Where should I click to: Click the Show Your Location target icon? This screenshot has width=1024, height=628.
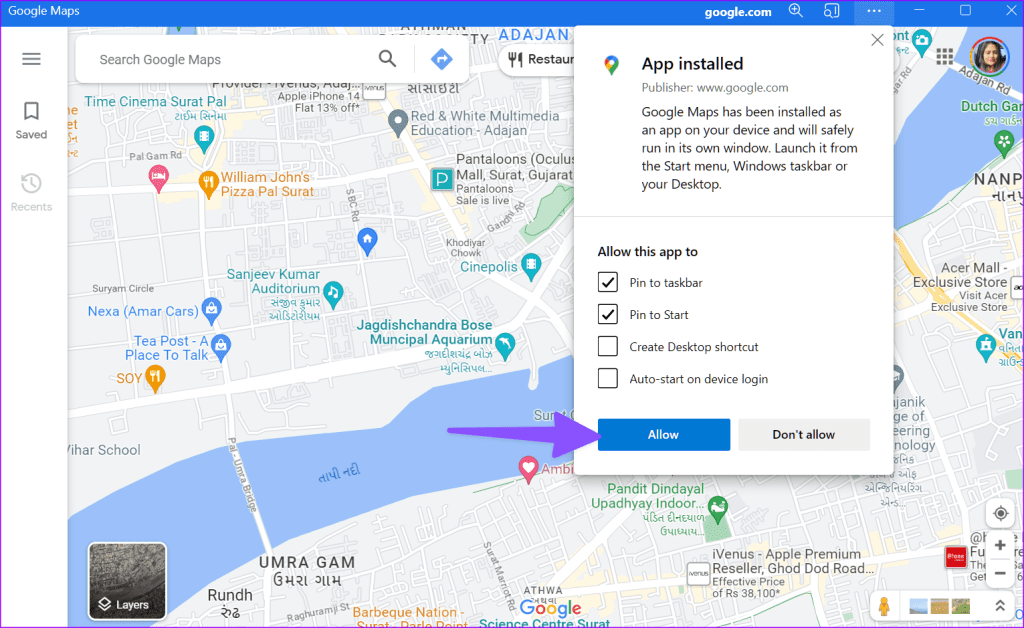[x=1000, y=512]
